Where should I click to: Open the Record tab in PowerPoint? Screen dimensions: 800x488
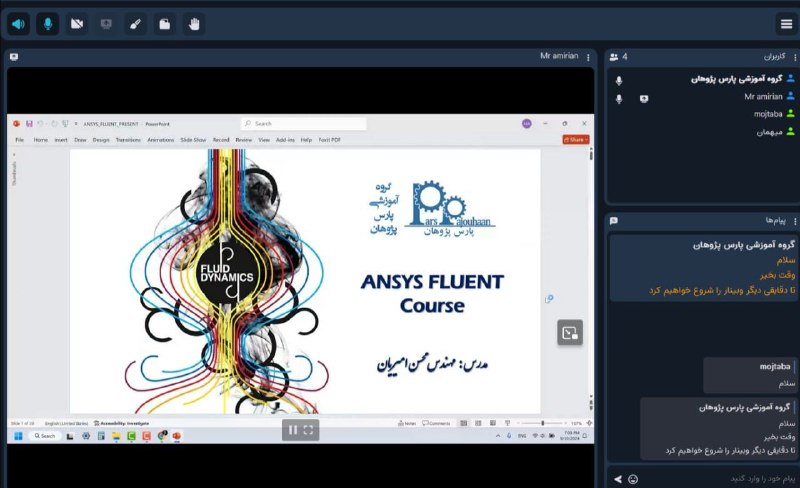[221, 140]
